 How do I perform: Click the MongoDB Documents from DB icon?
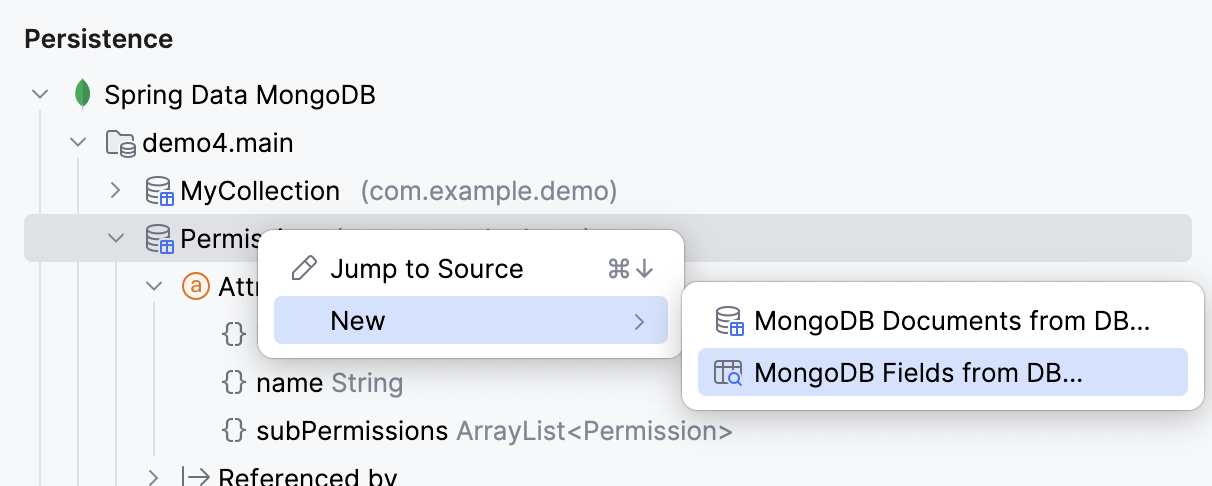(729, 322)
